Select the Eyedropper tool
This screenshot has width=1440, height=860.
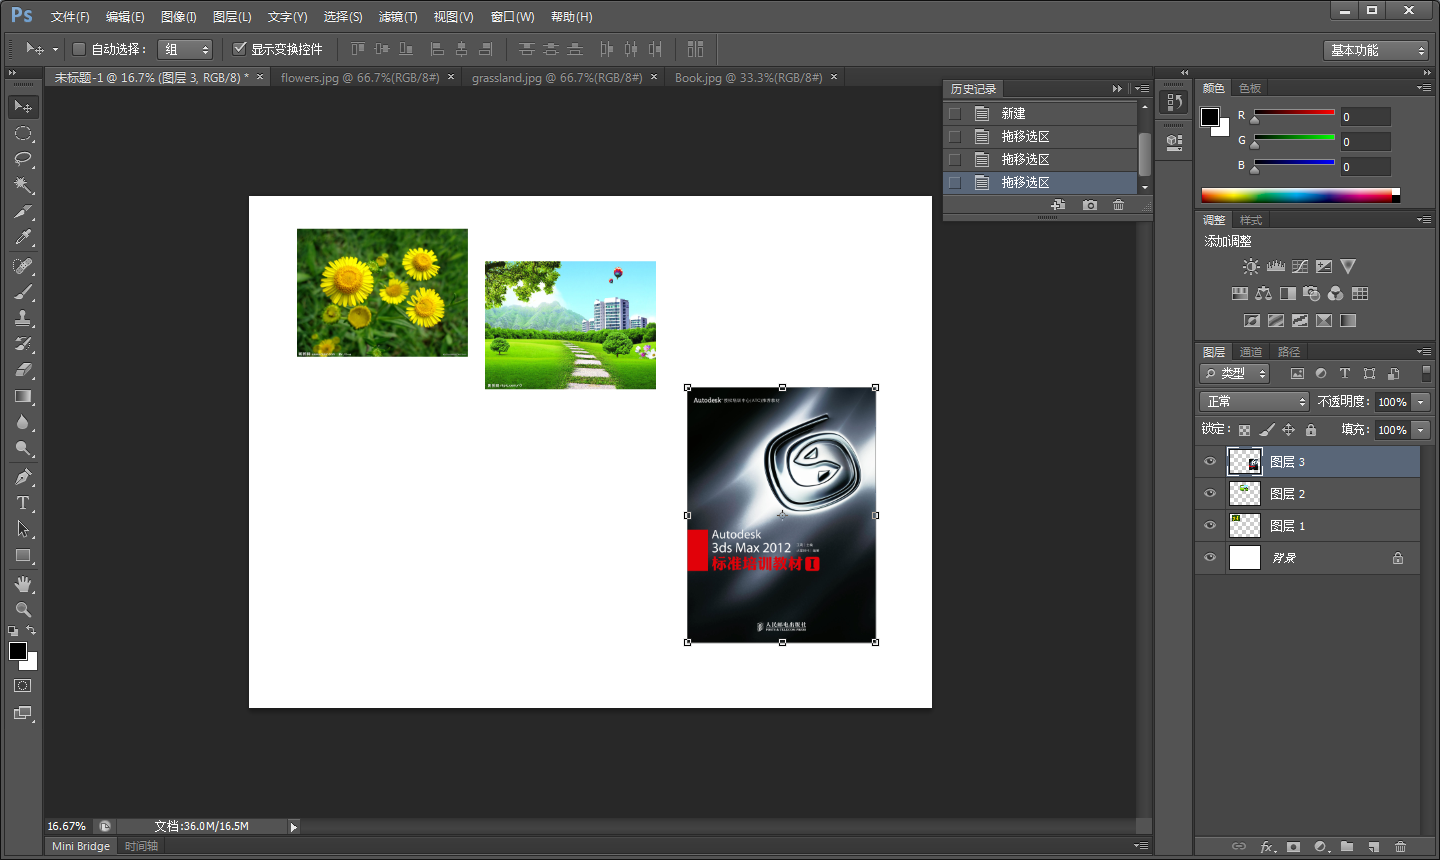tap(23, 238)
